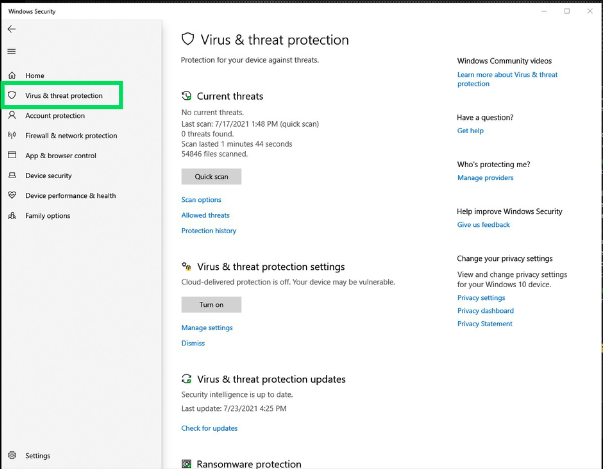Click the back arrow icon
Image resolution: width=603 pixels, height=469 pixels.
pyautogui.click(x=12, y=29)
